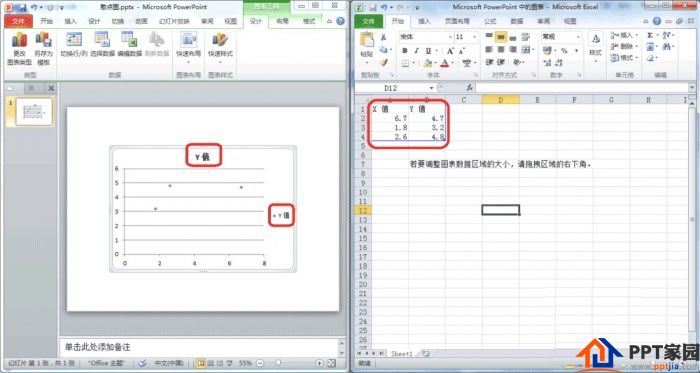Screen dimensions: 700x373
Task: Expand the Excel font size dropdown
Action: point(474,37)
